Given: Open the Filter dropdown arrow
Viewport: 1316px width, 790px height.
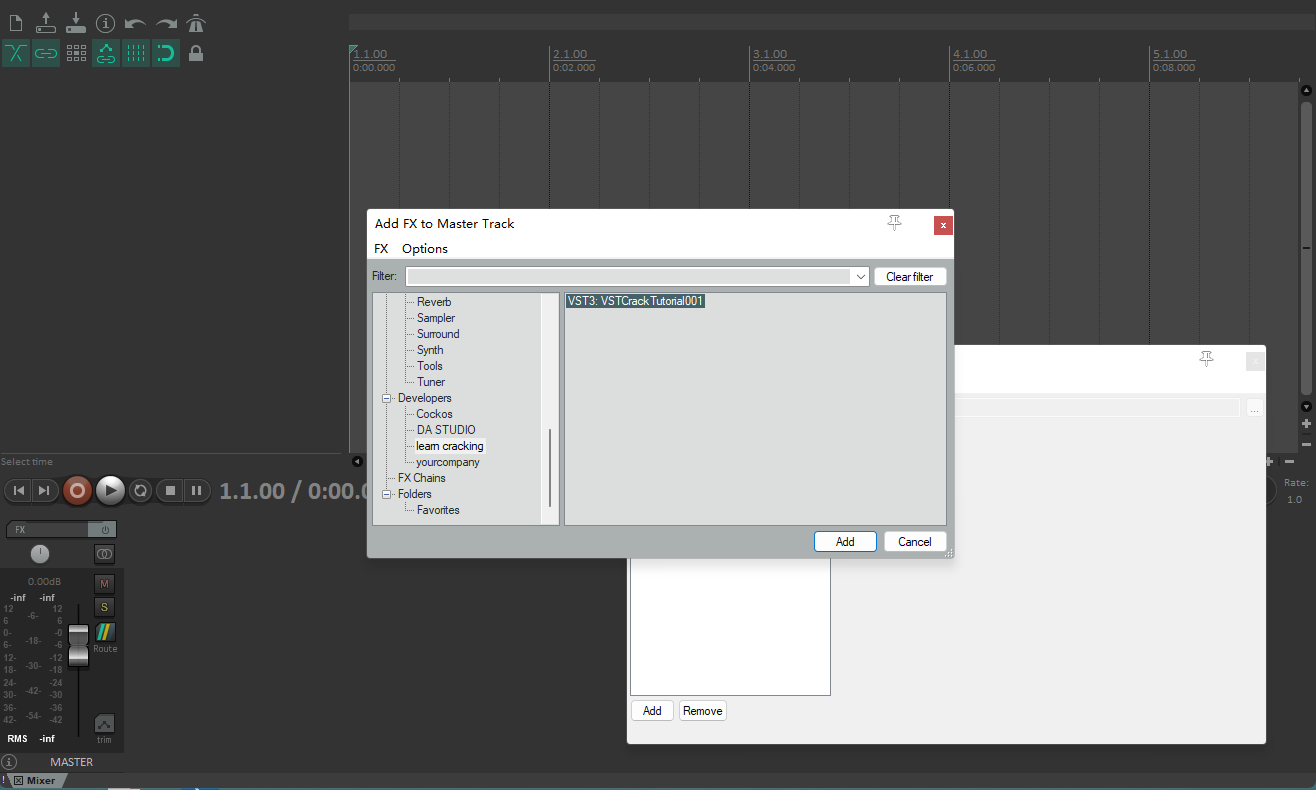Looking at the screenshot, I should (x=859, y=277).
